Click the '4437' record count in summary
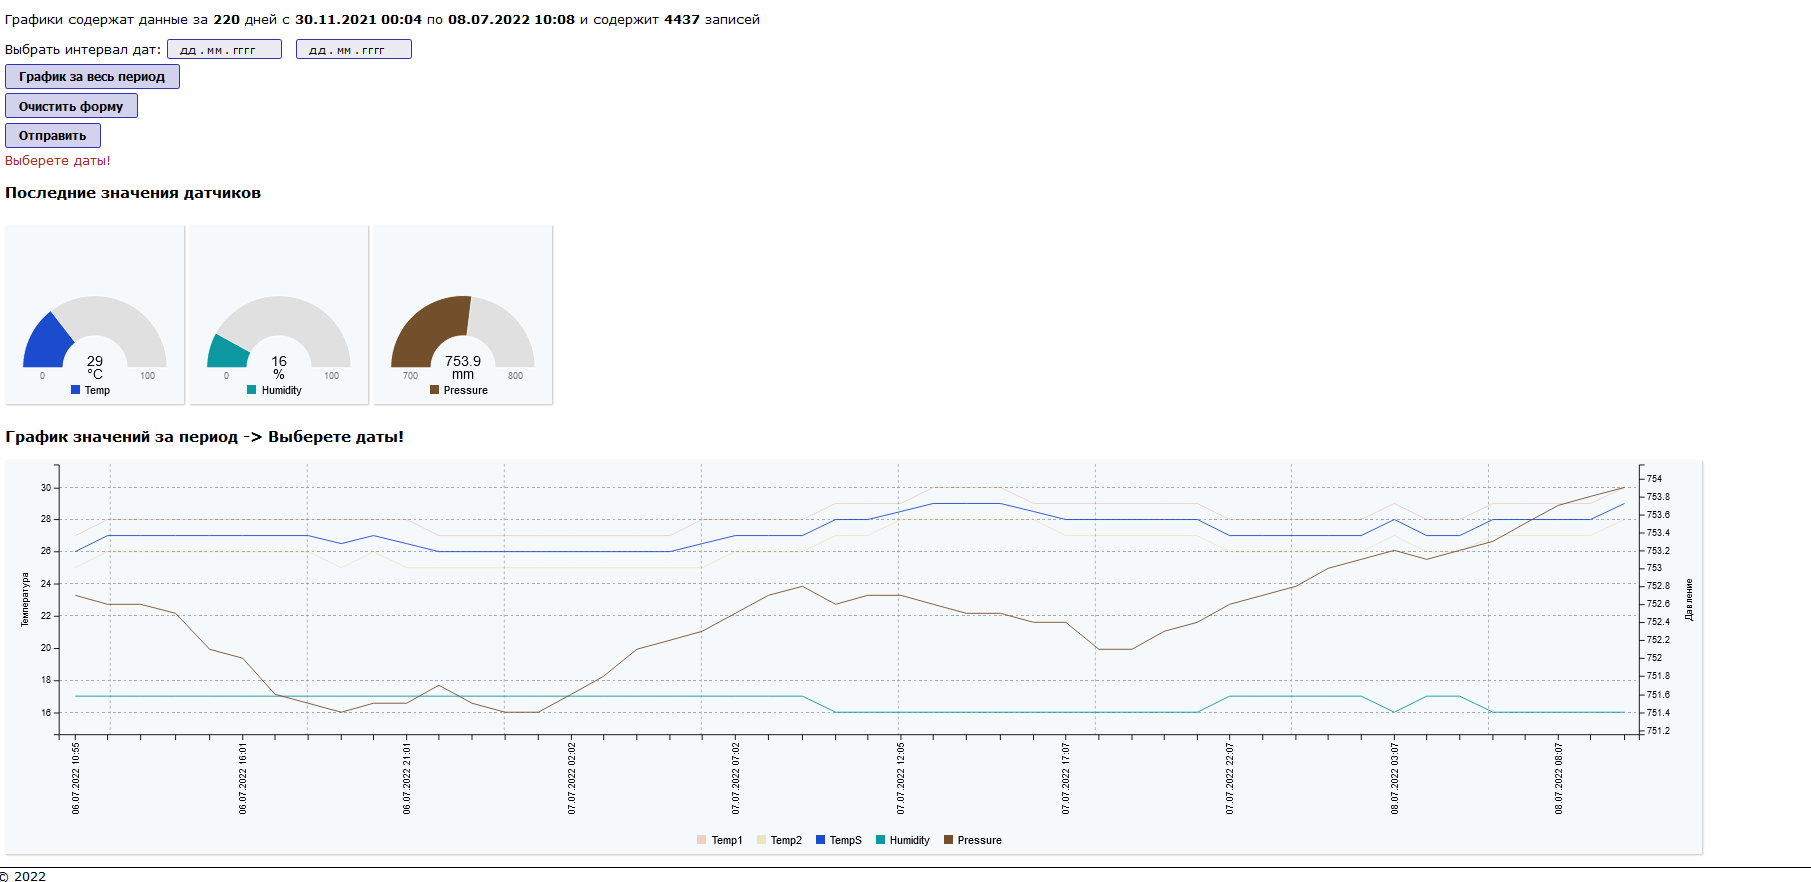Viewport: 1811px width, 882px height. [682, 19]
